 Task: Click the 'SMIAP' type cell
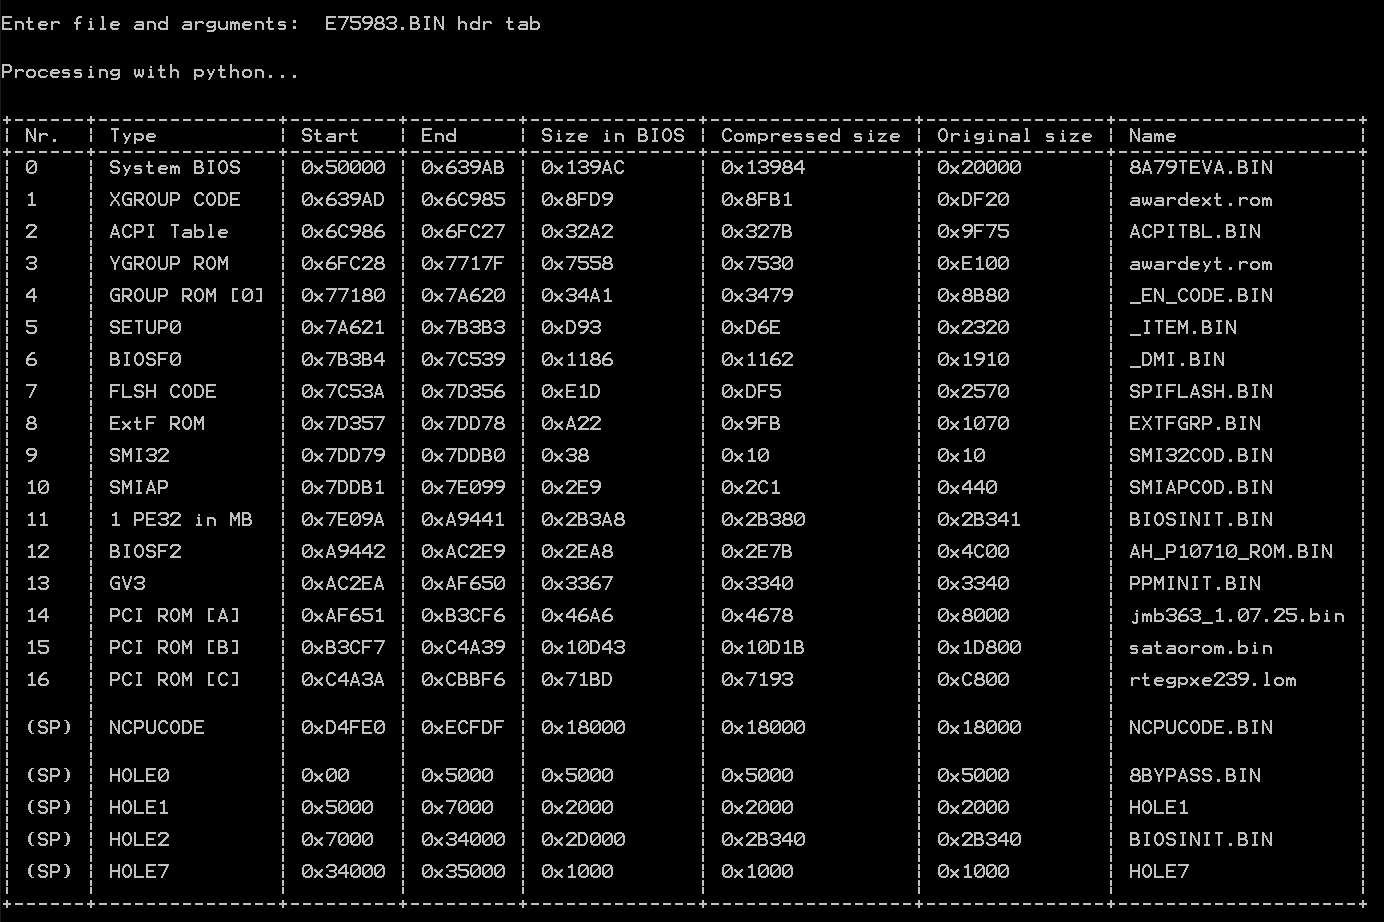point(139,488)
